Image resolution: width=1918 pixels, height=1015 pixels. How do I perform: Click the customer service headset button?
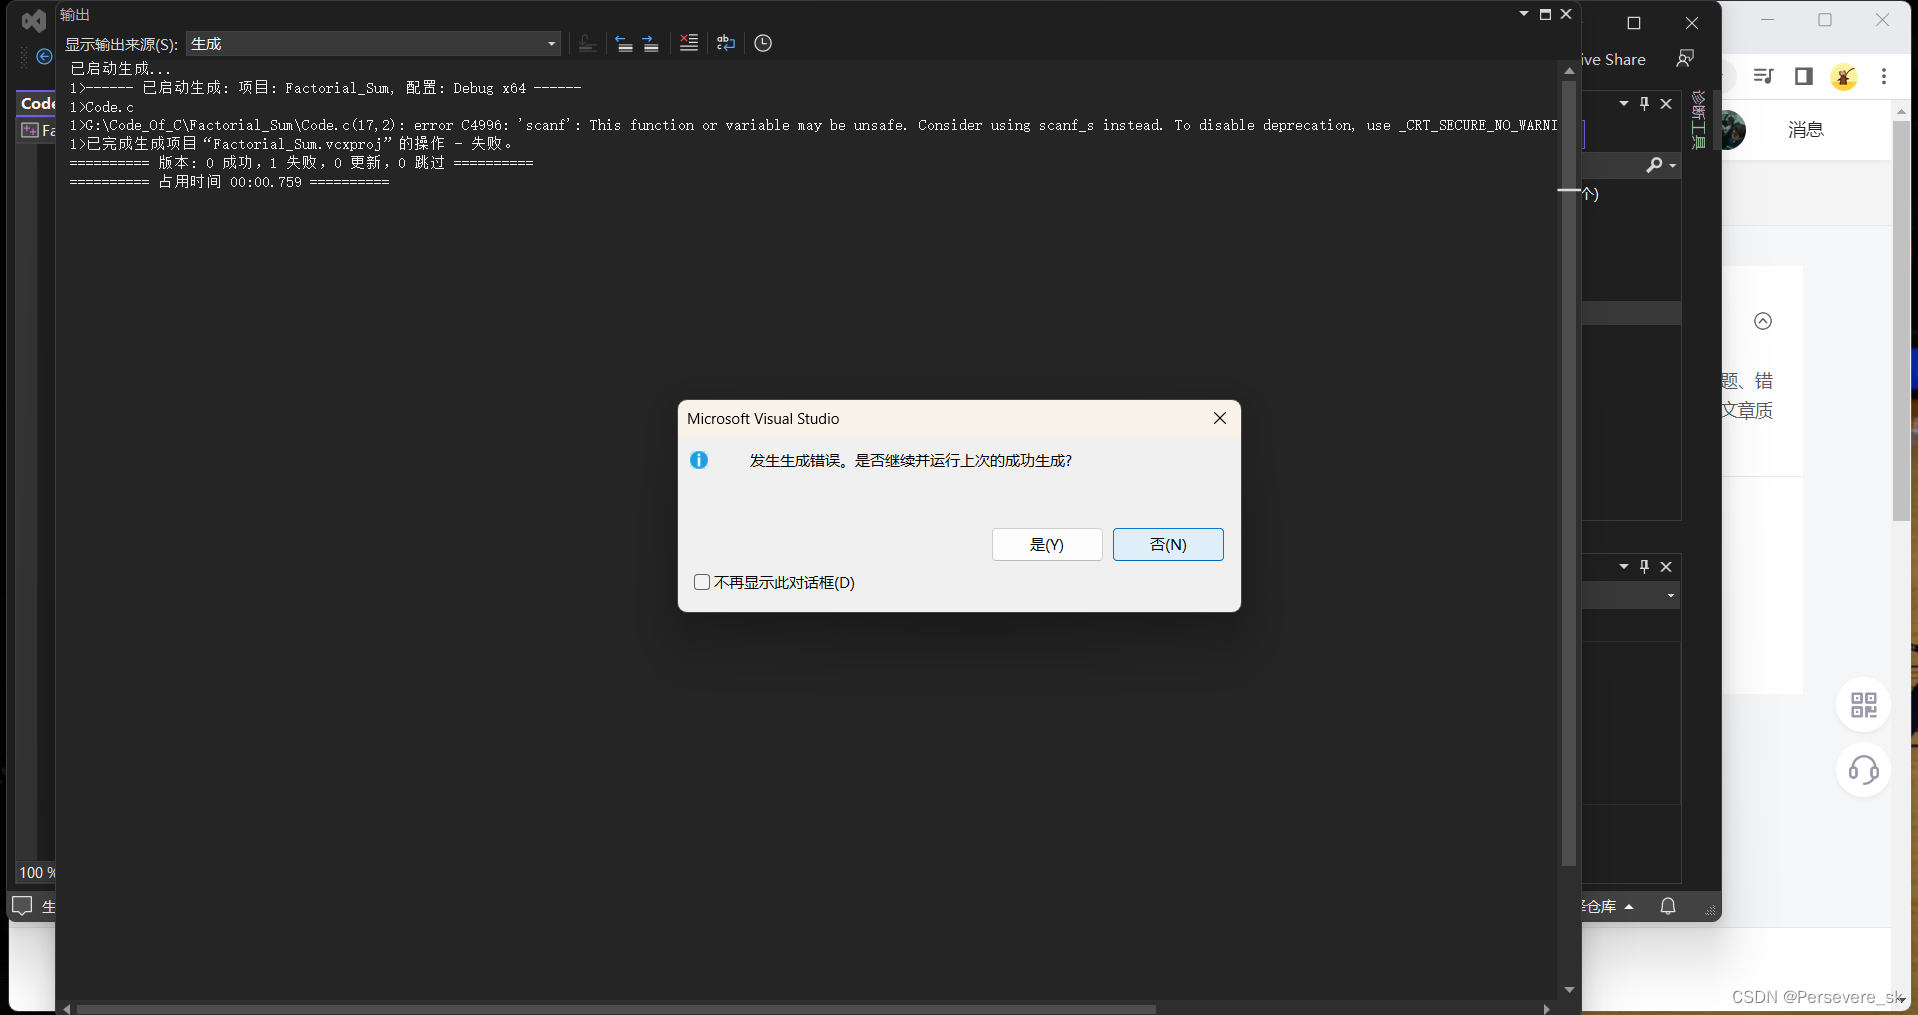click(1864, 770)
